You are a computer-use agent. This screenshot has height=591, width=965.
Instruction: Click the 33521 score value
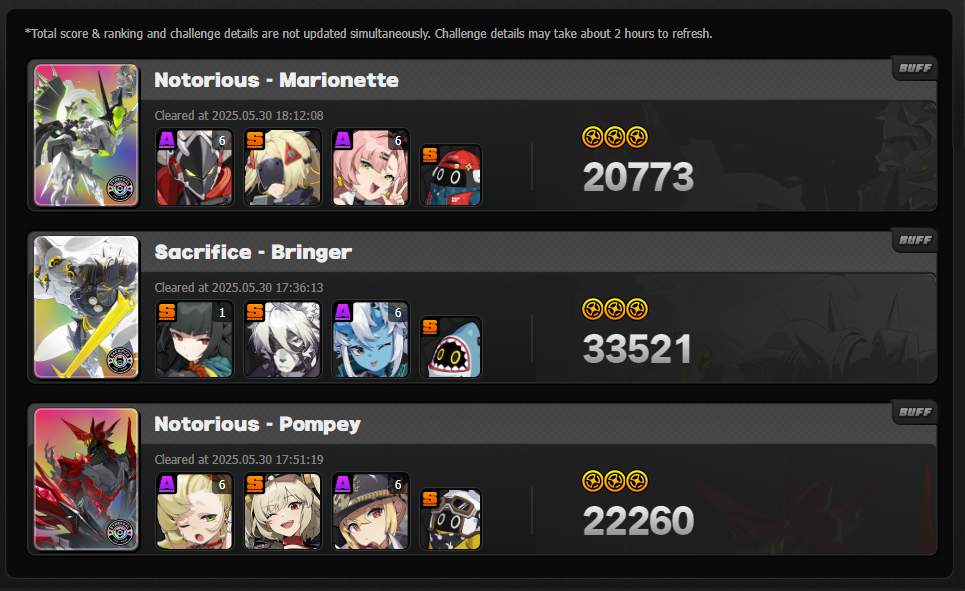pos(637,349)
